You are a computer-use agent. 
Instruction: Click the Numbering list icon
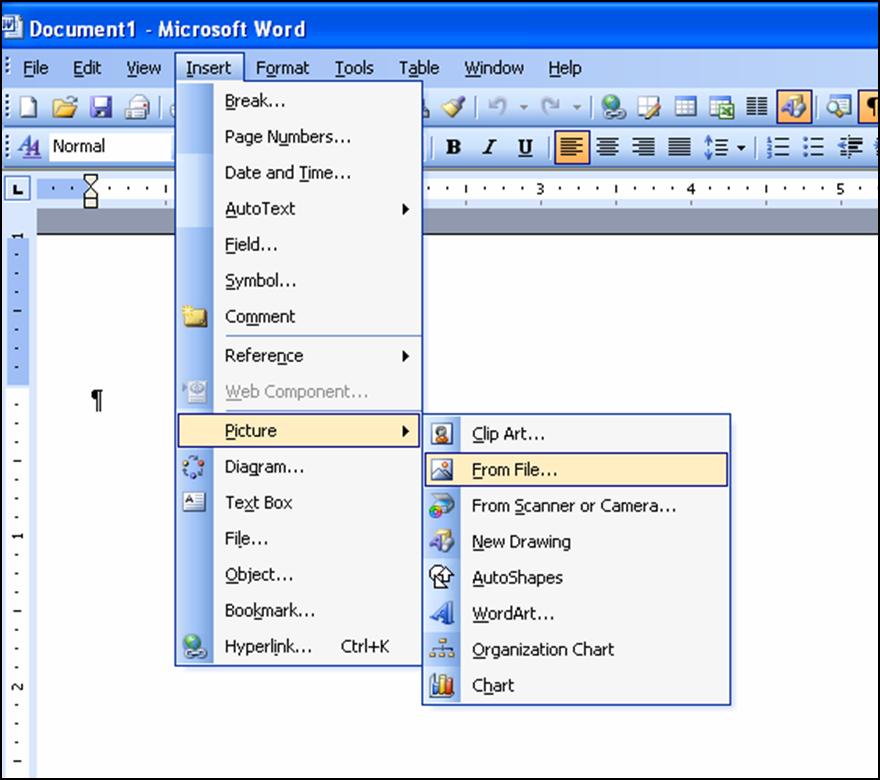click(x=778, y=147)
